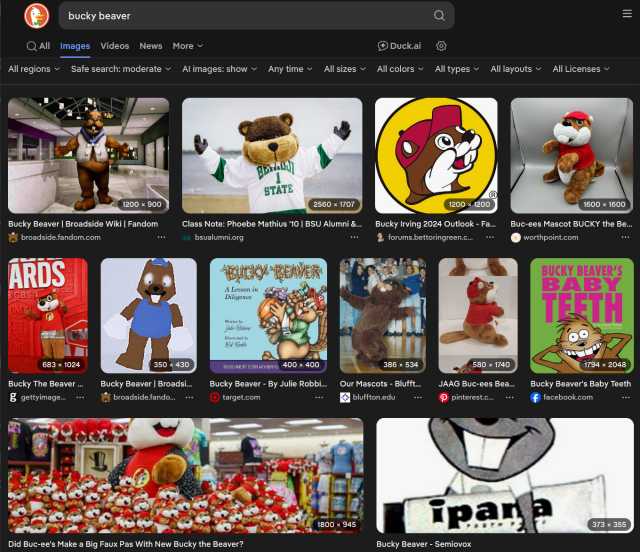This screenshot has width=640, height=552.
Task: Open the Our Mascots Bluffton image
Action: [382, 316]
